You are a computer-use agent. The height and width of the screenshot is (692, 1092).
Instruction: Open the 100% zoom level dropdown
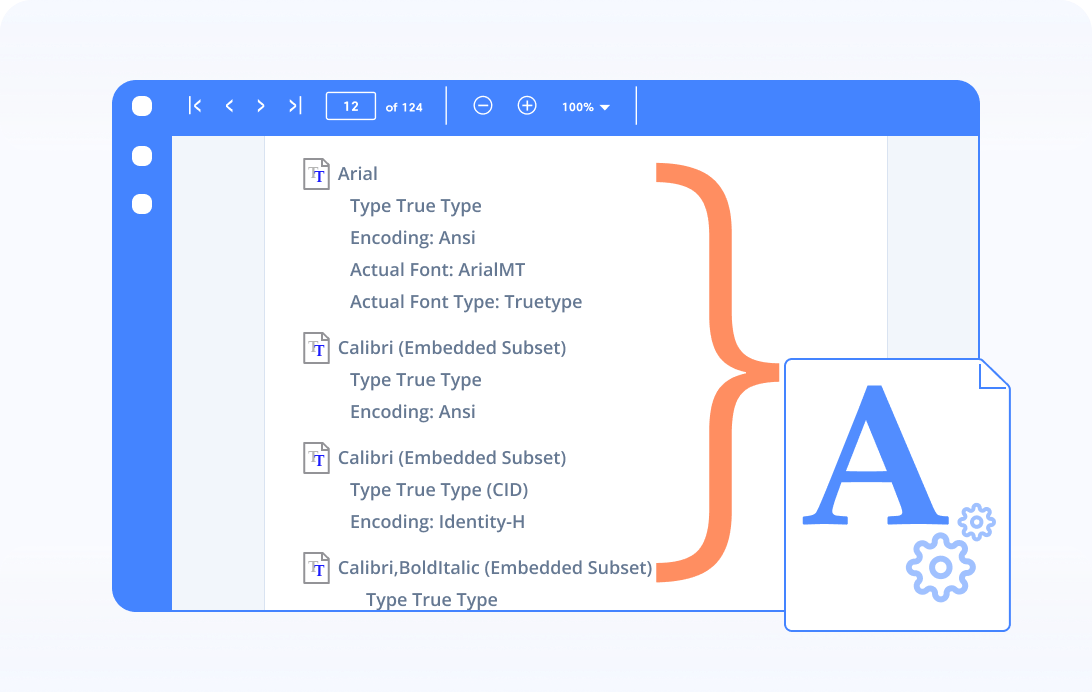[585, 105]
